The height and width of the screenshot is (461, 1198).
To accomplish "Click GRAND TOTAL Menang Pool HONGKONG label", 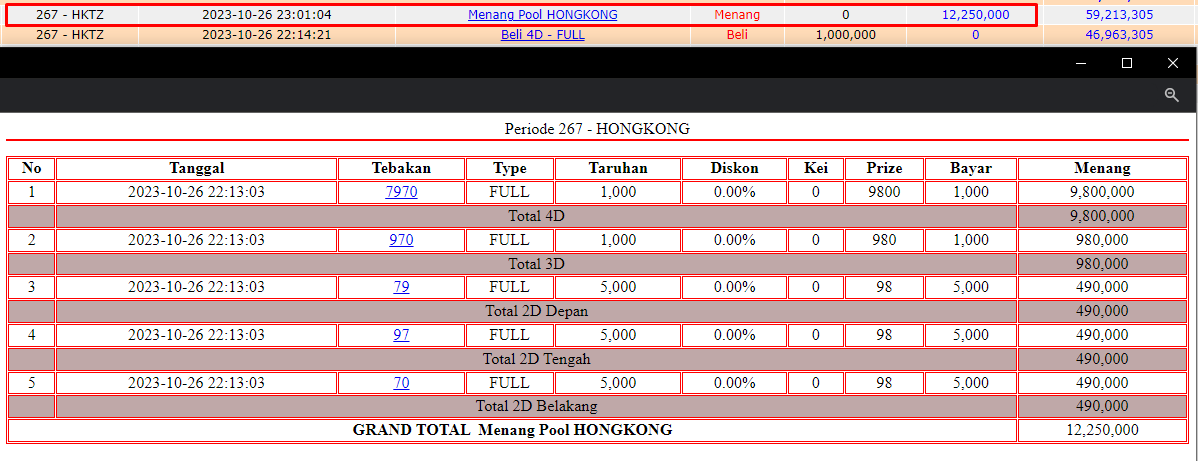I will [513, 430].
